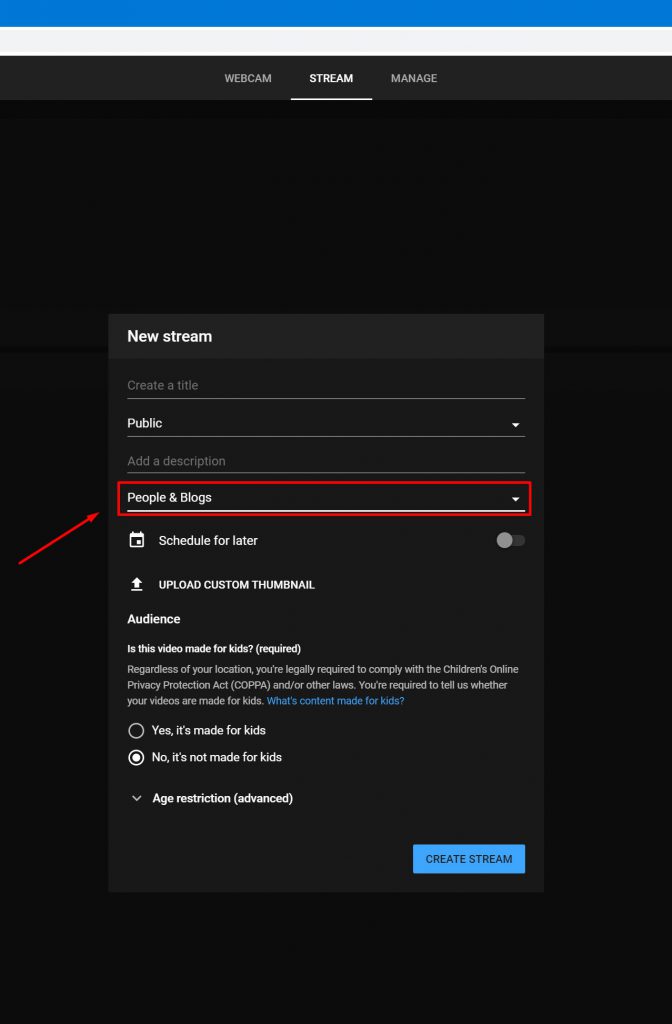Click the Schedule for later label
This screenshot has height=1024, width=672.
point(208,541)
